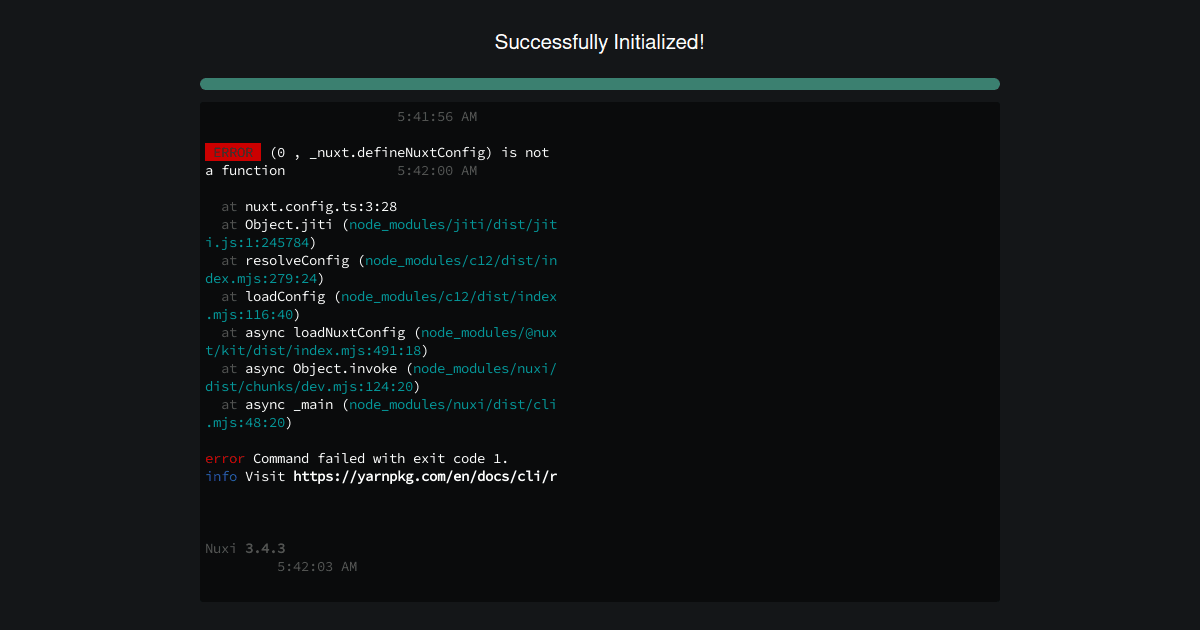Click the blue 'info' label

[219, 476]
